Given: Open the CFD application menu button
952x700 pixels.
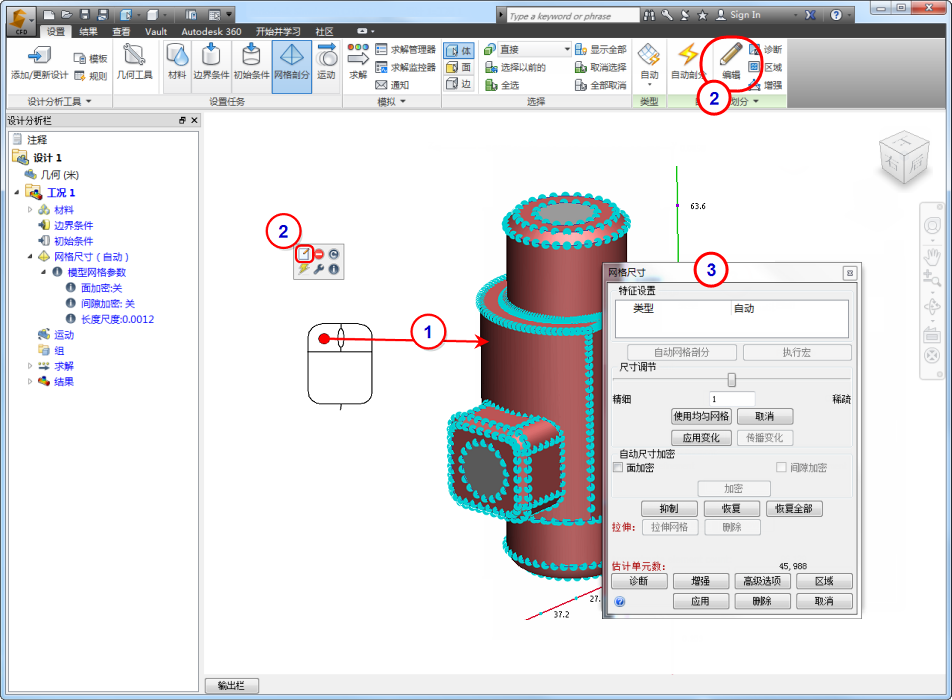Looking at the screenshot, I should pyautogui.click(x=21, y=21).
